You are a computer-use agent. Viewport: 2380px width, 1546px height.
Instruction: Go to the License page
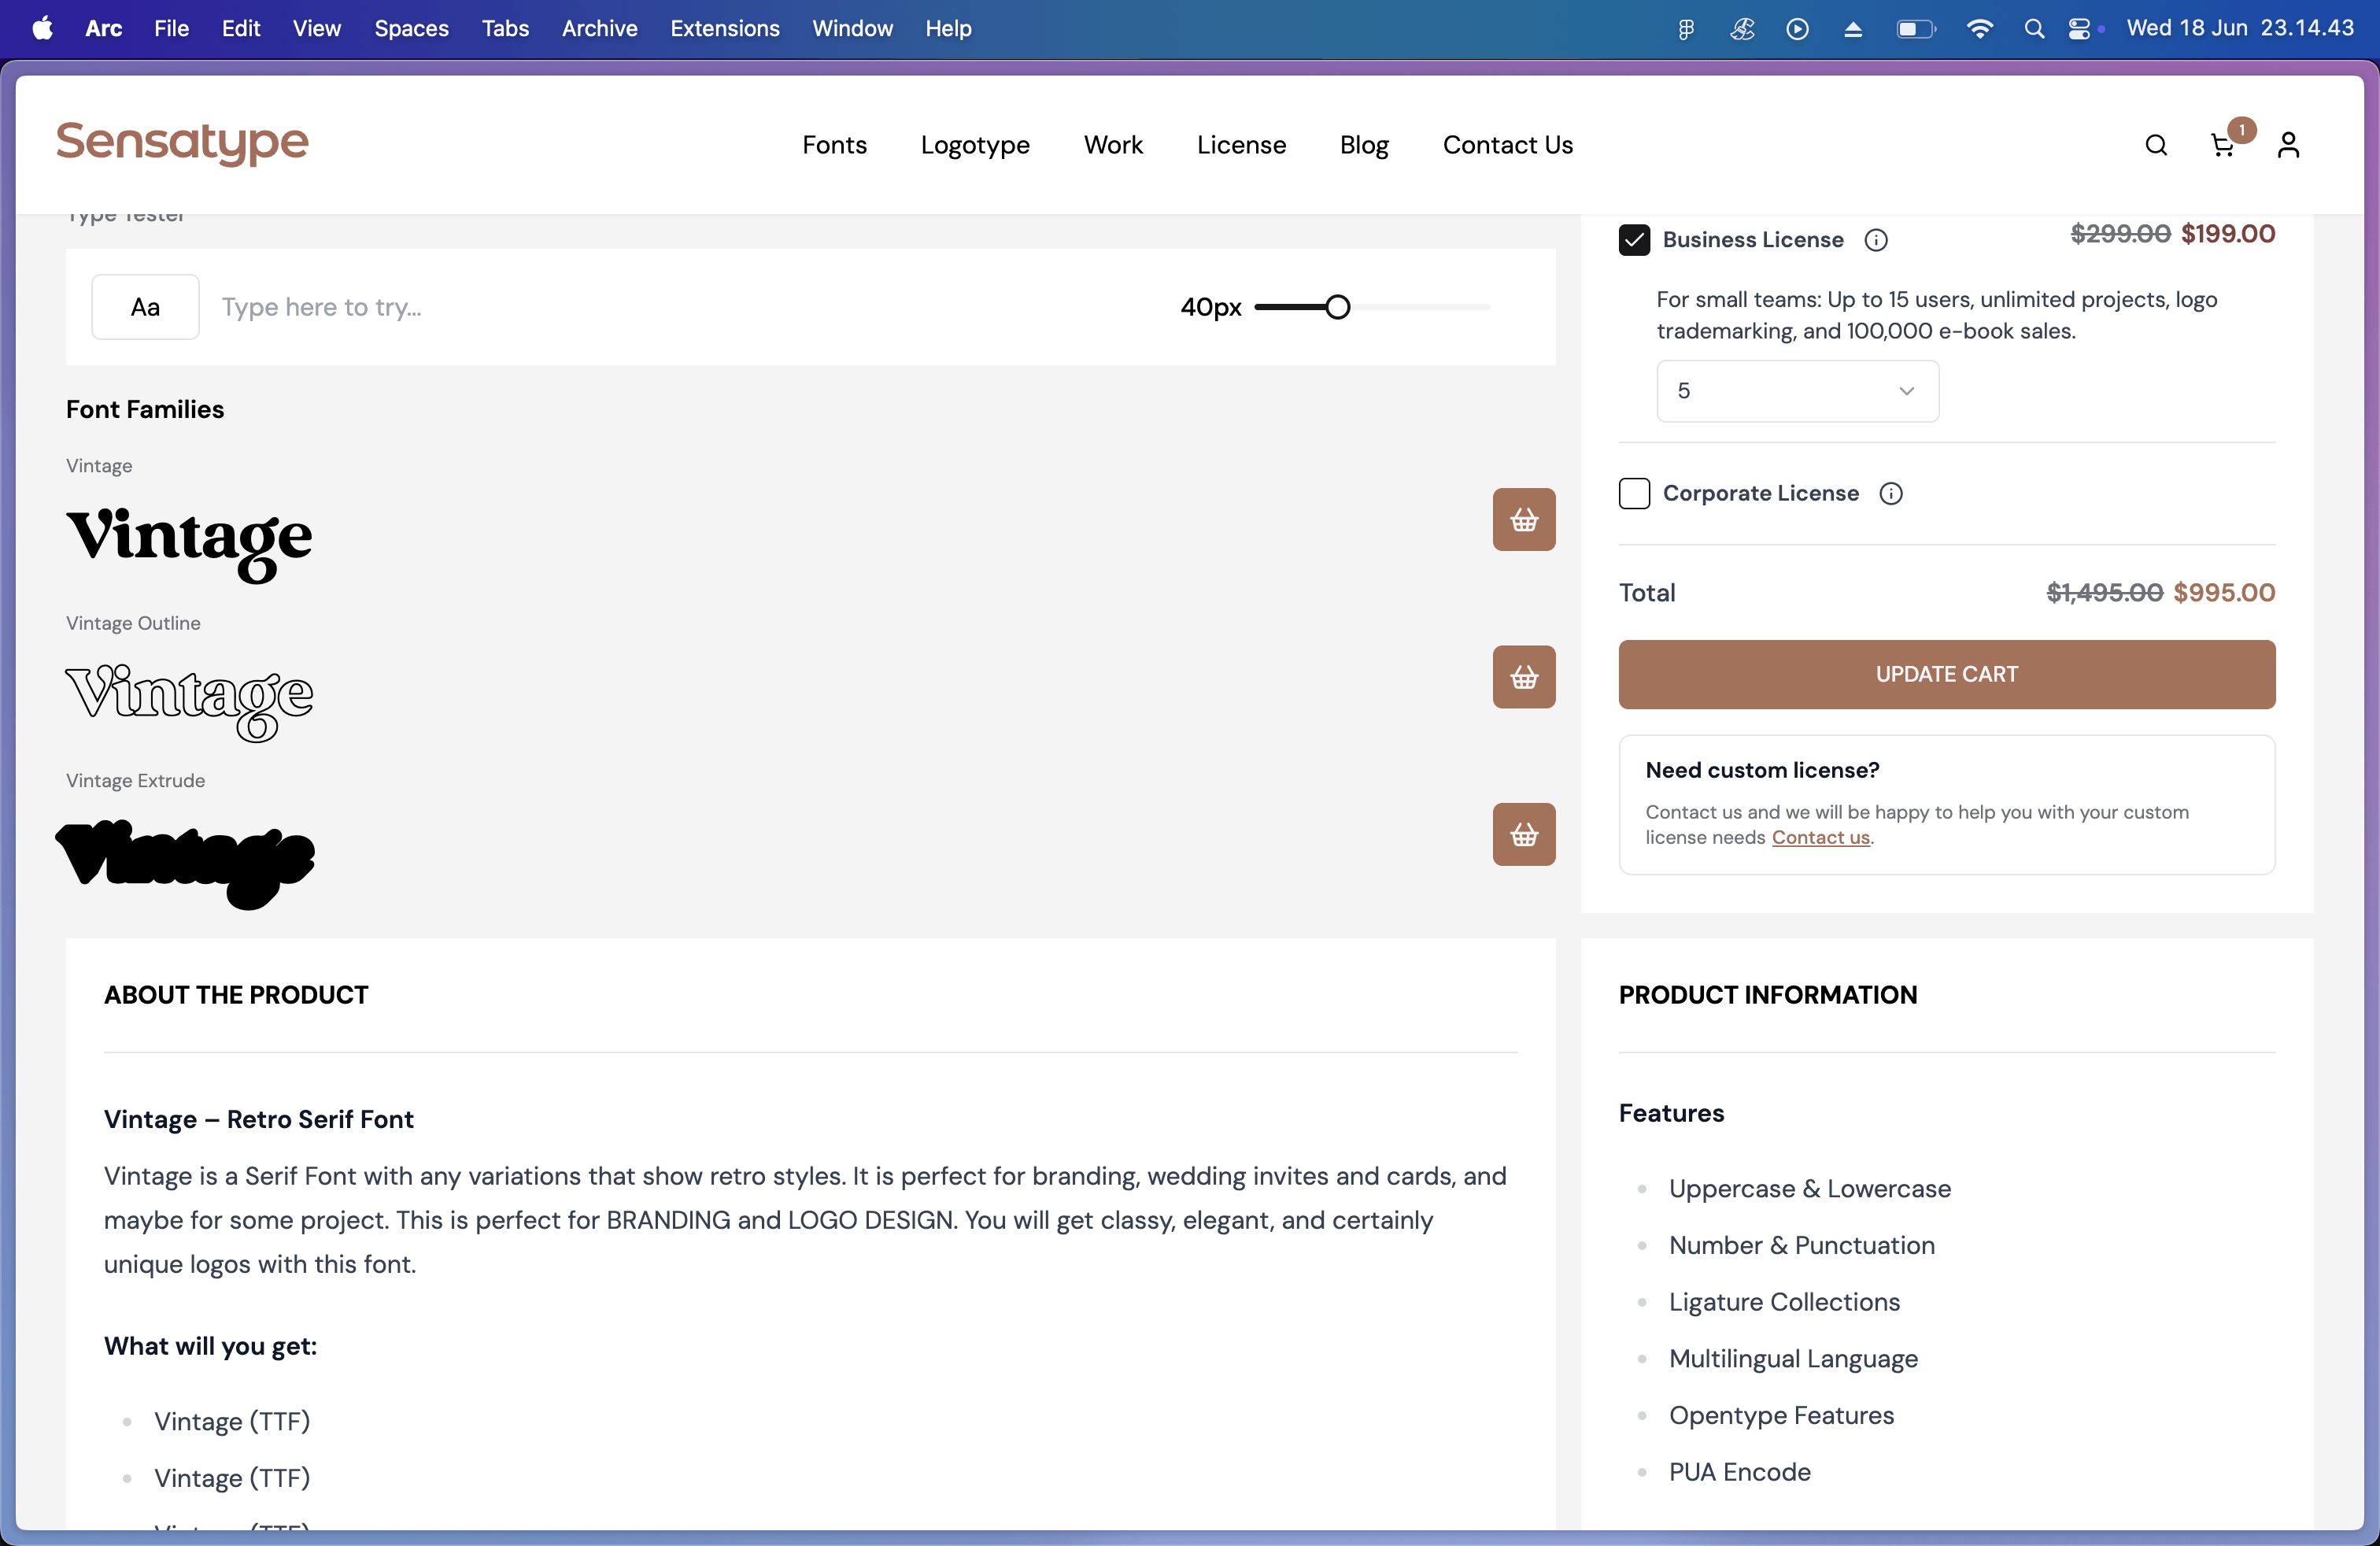coord(1241,145)
